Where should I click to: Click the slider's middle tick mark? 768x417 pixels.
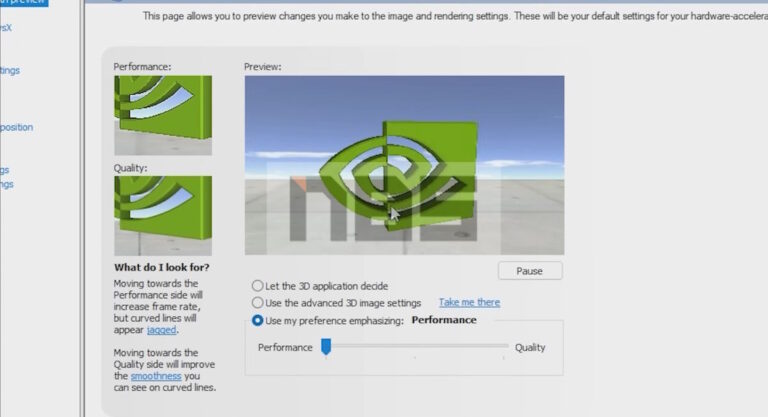416,354
